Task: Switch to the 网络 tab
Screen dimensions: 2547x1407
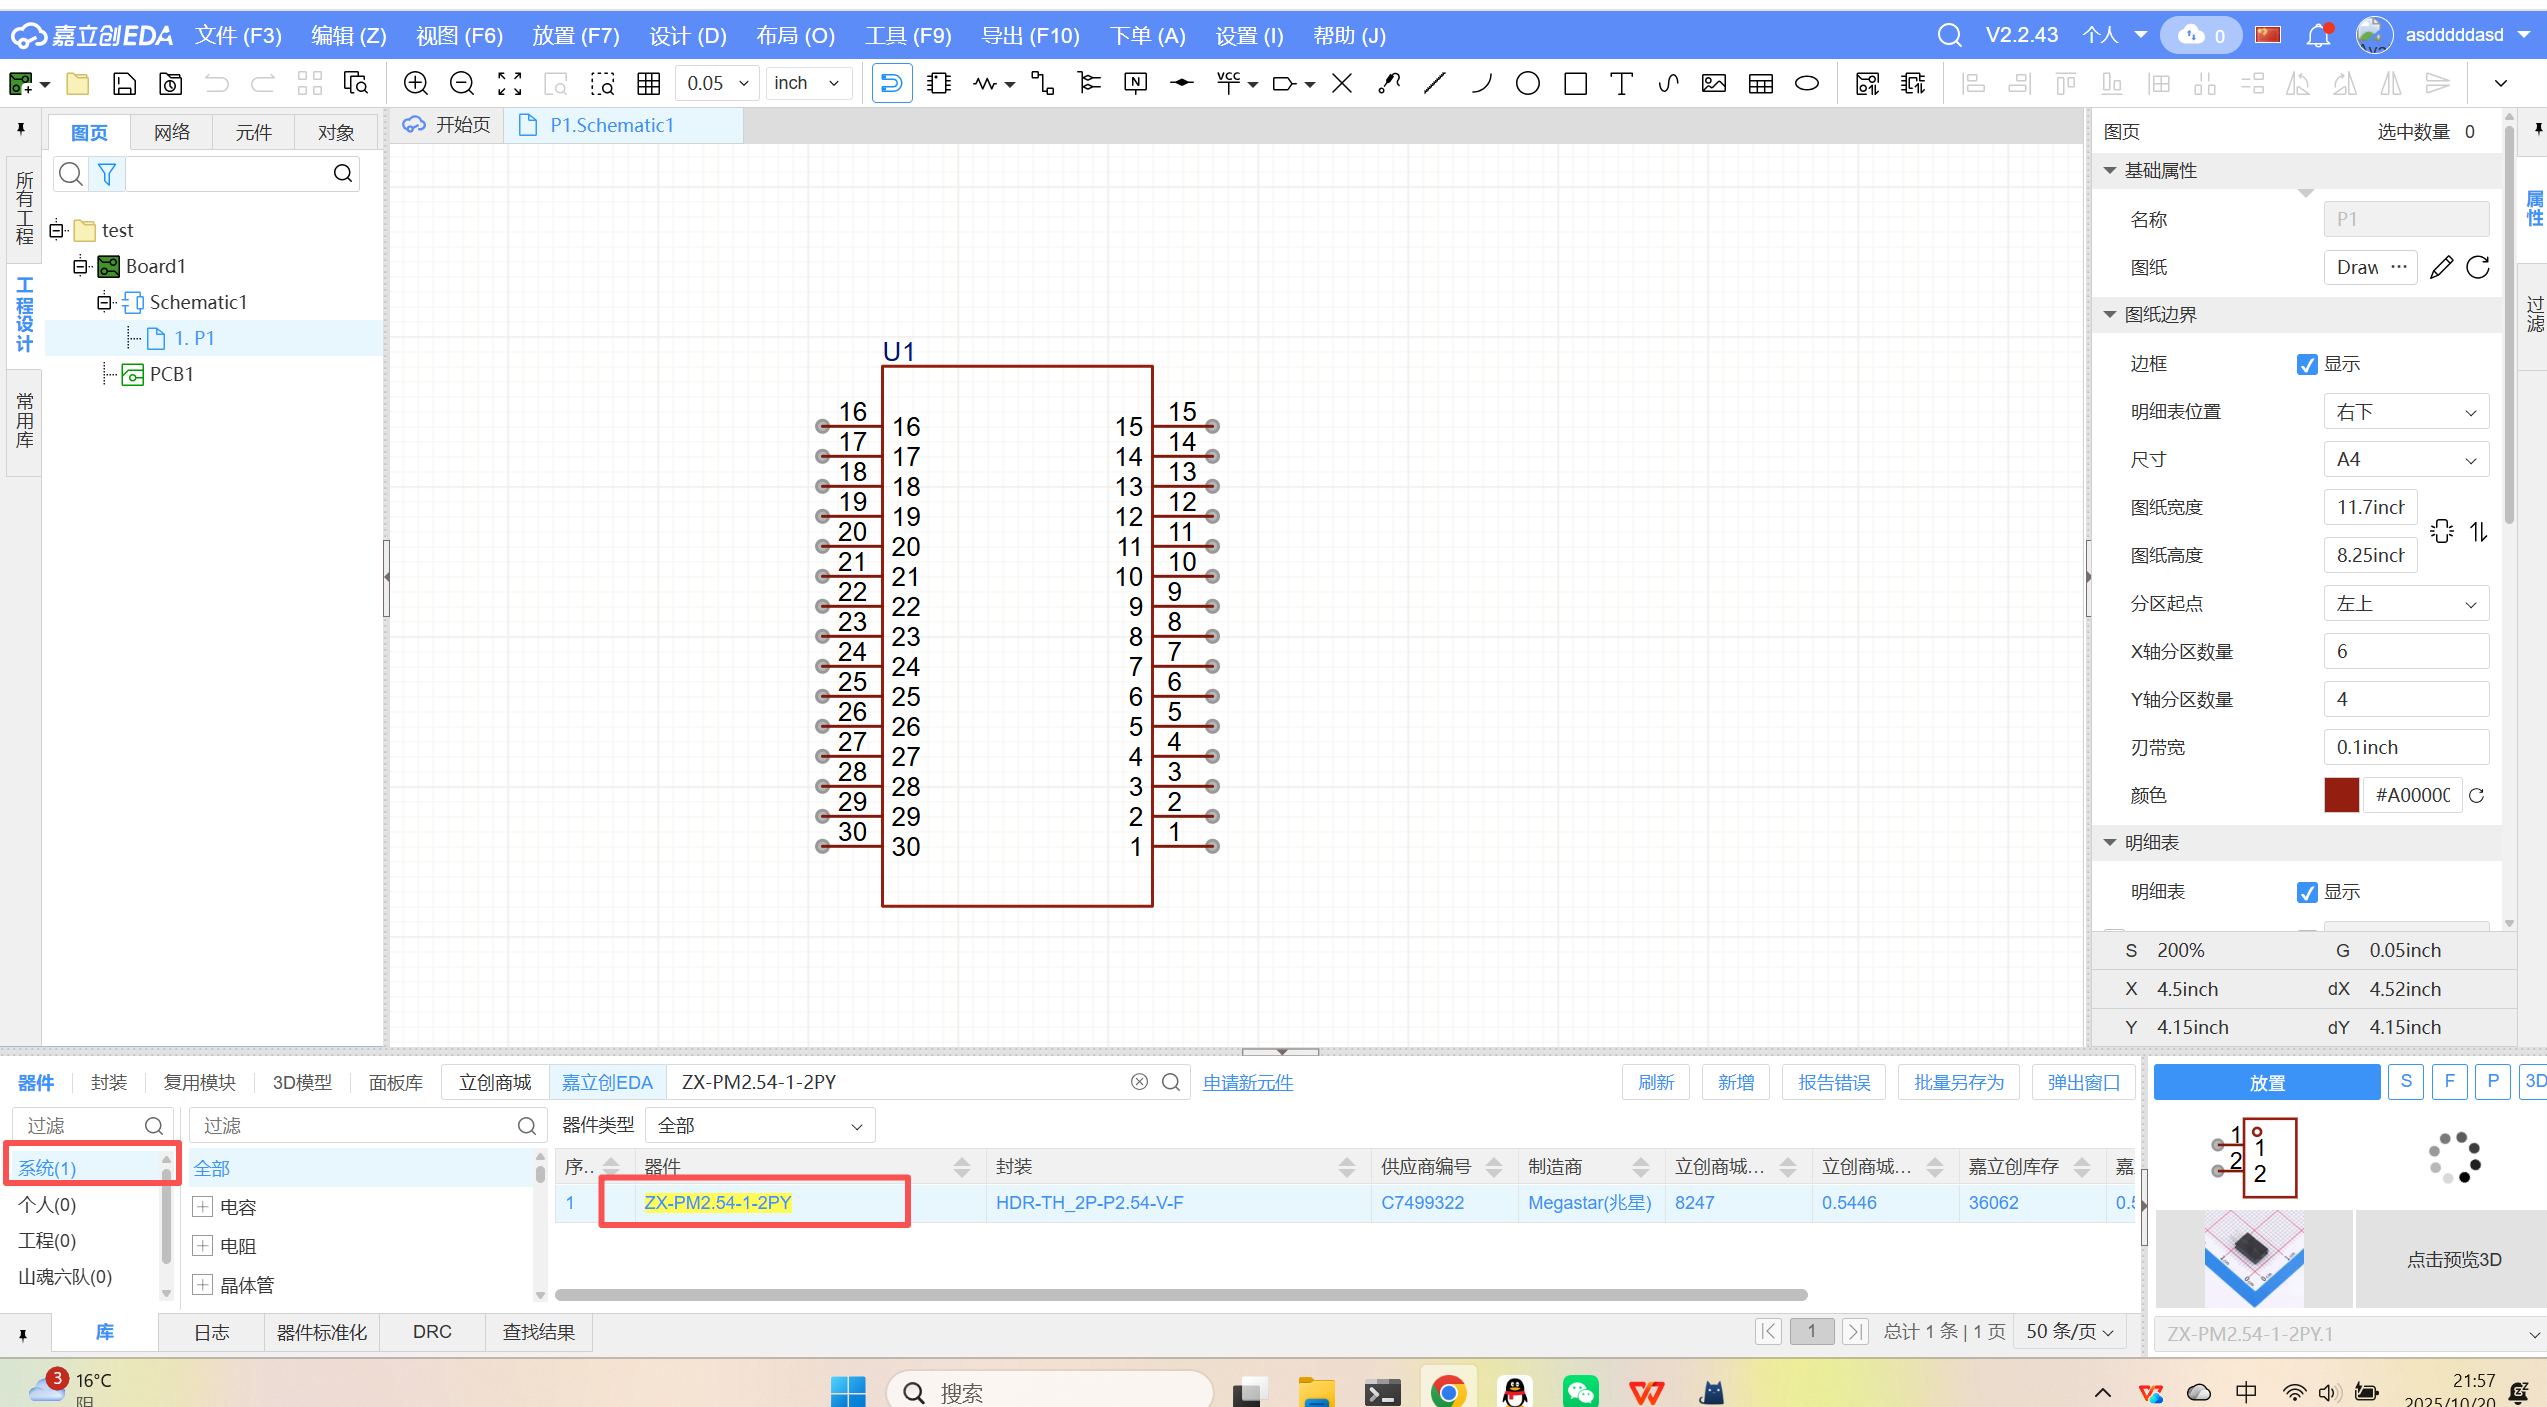Action: 172,132
